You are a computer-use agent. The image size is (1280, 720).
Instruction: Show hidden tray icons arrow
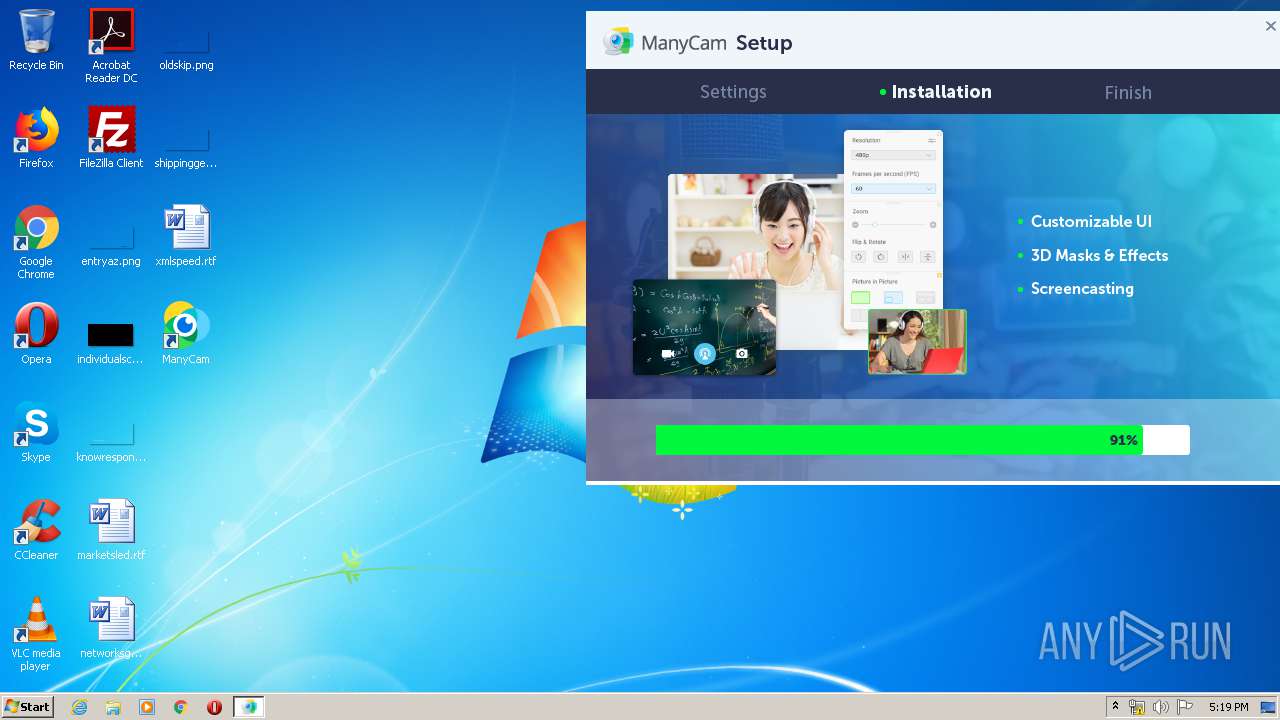point(1115,707)
